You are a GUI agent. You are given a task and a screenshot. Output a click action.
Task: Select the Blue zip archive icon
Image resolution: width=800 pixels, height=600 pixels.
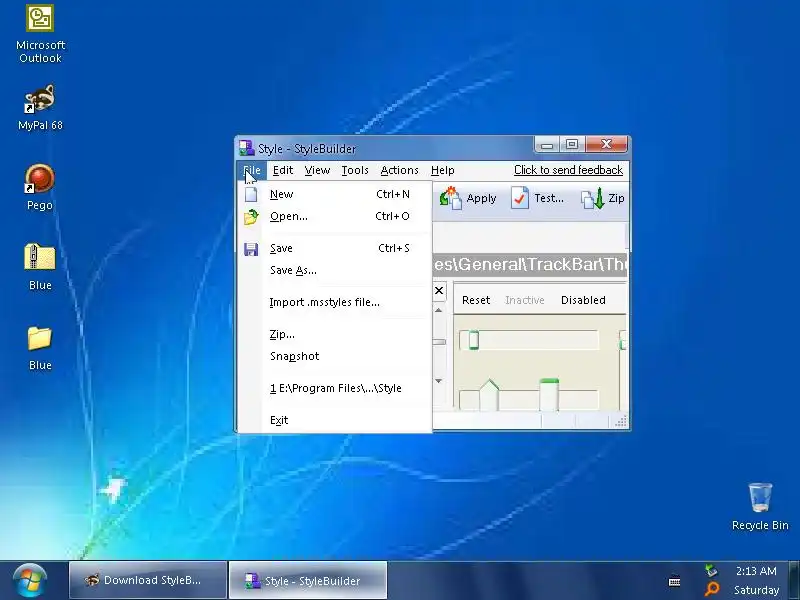40,267
